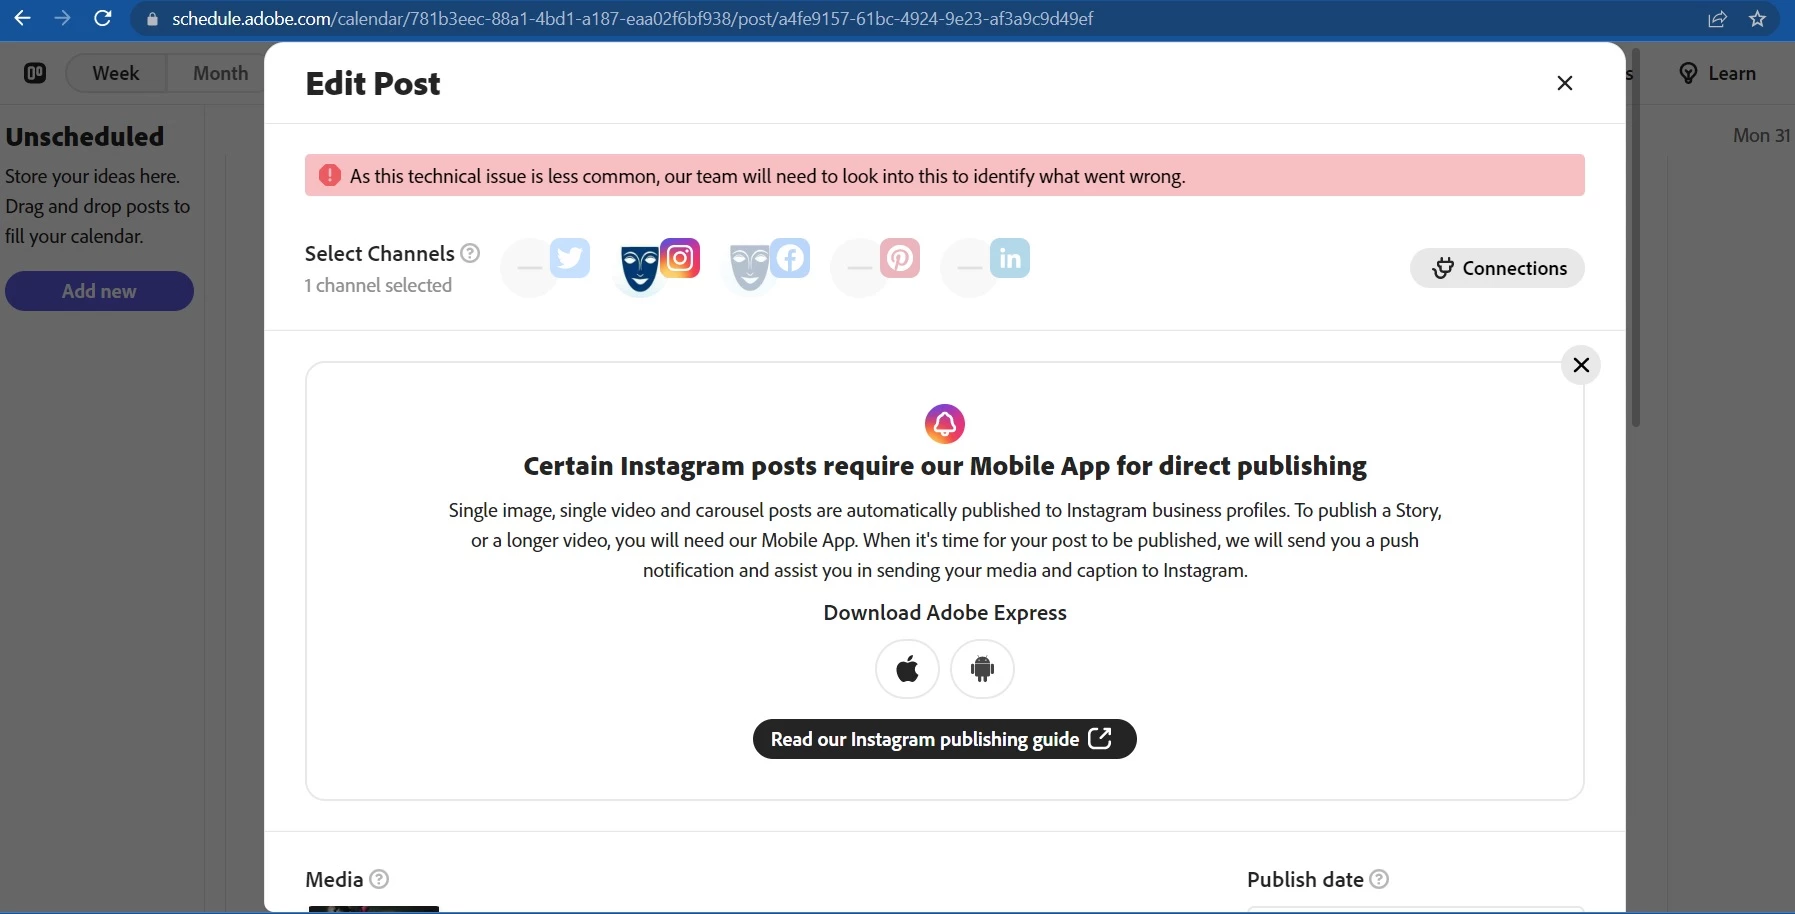This screenshot has height=914, width=1795.
Task: Click the browser address bar URL
Action: 632,19
